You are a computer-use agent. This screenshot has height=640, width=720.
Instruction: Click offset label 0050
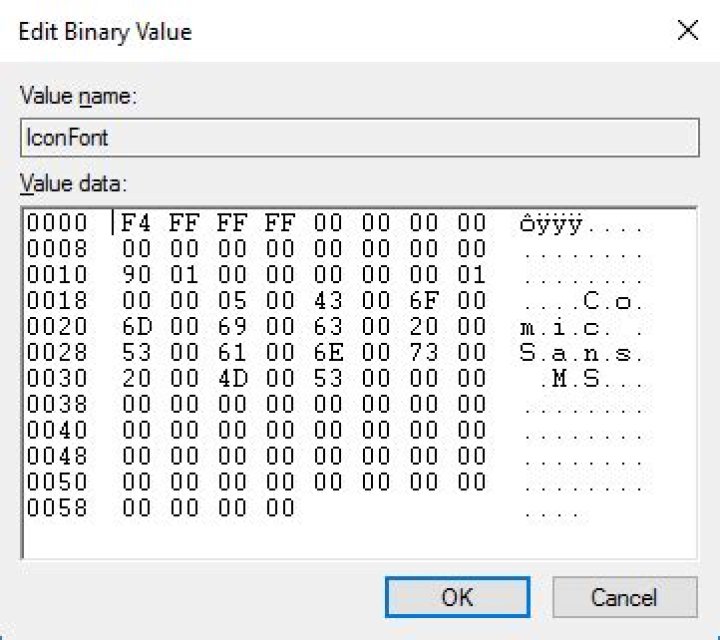57,482
